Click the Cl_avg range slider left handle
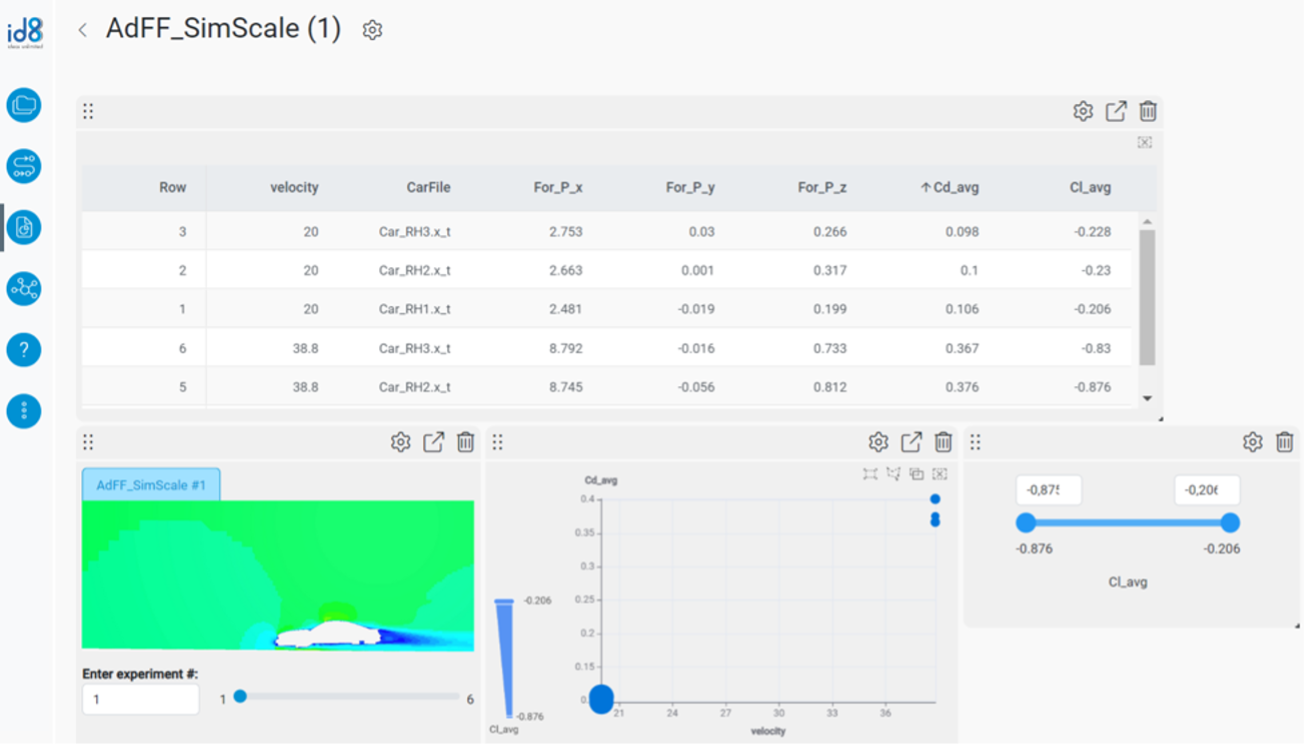This screenshot has width=1307, height=748. click(x=1025, y=523)
